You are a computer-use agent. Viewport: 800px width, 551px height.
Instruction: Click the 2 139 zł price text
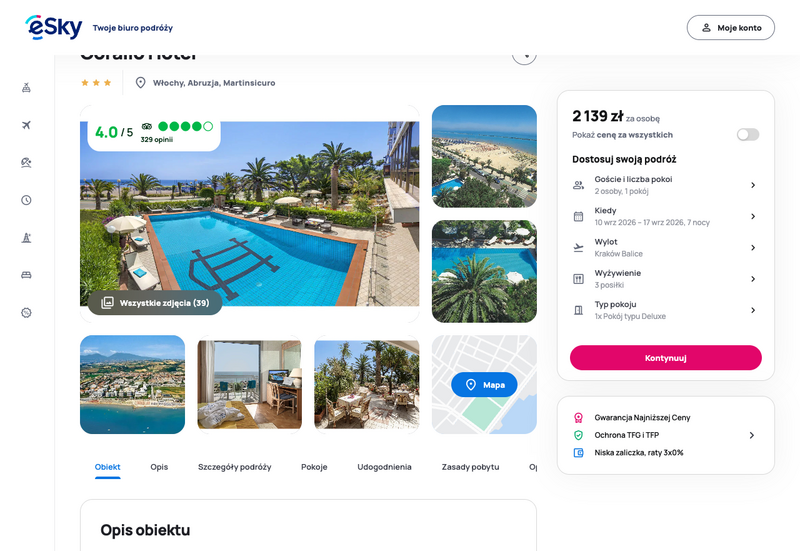[x=597, y=116]
